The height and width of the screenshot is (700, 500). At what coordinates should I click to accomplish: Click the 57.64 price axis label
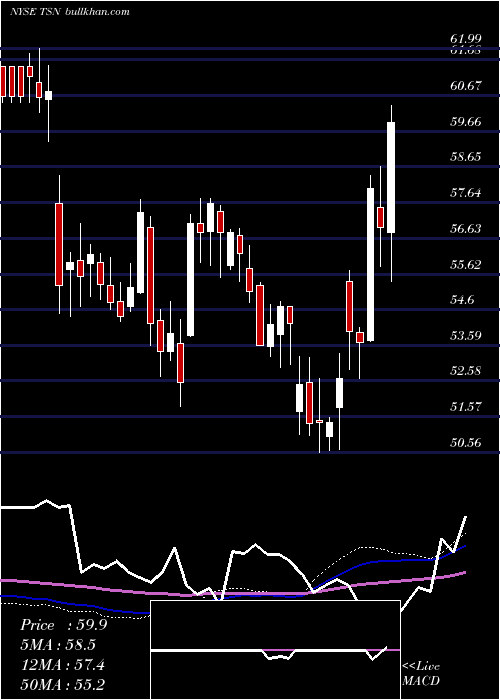point(465,193)
